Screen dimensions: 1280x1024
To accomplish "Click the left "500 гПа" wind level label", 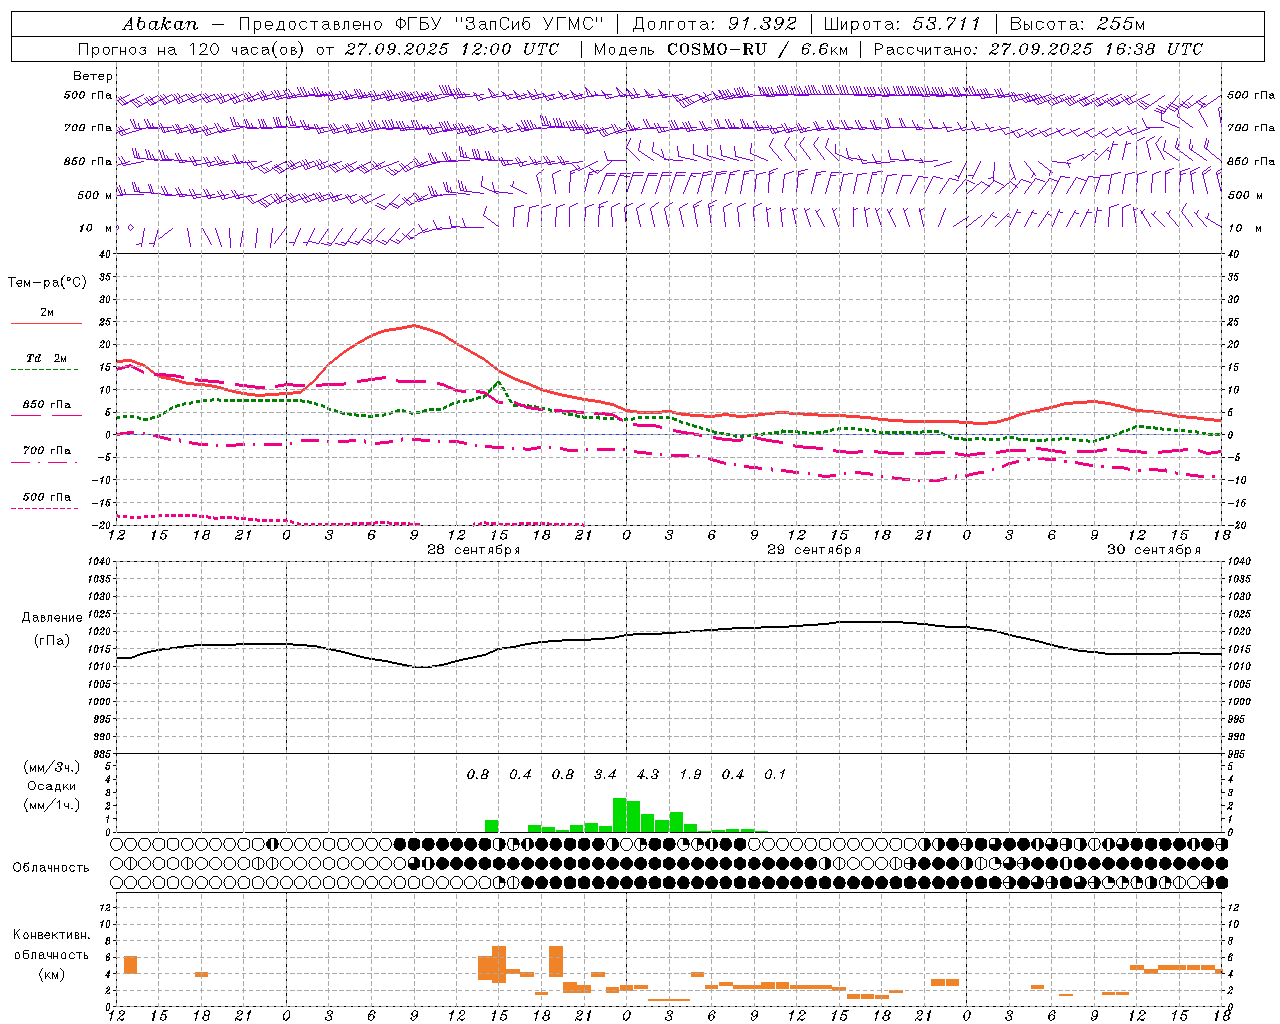I will (x=88, y=95).
